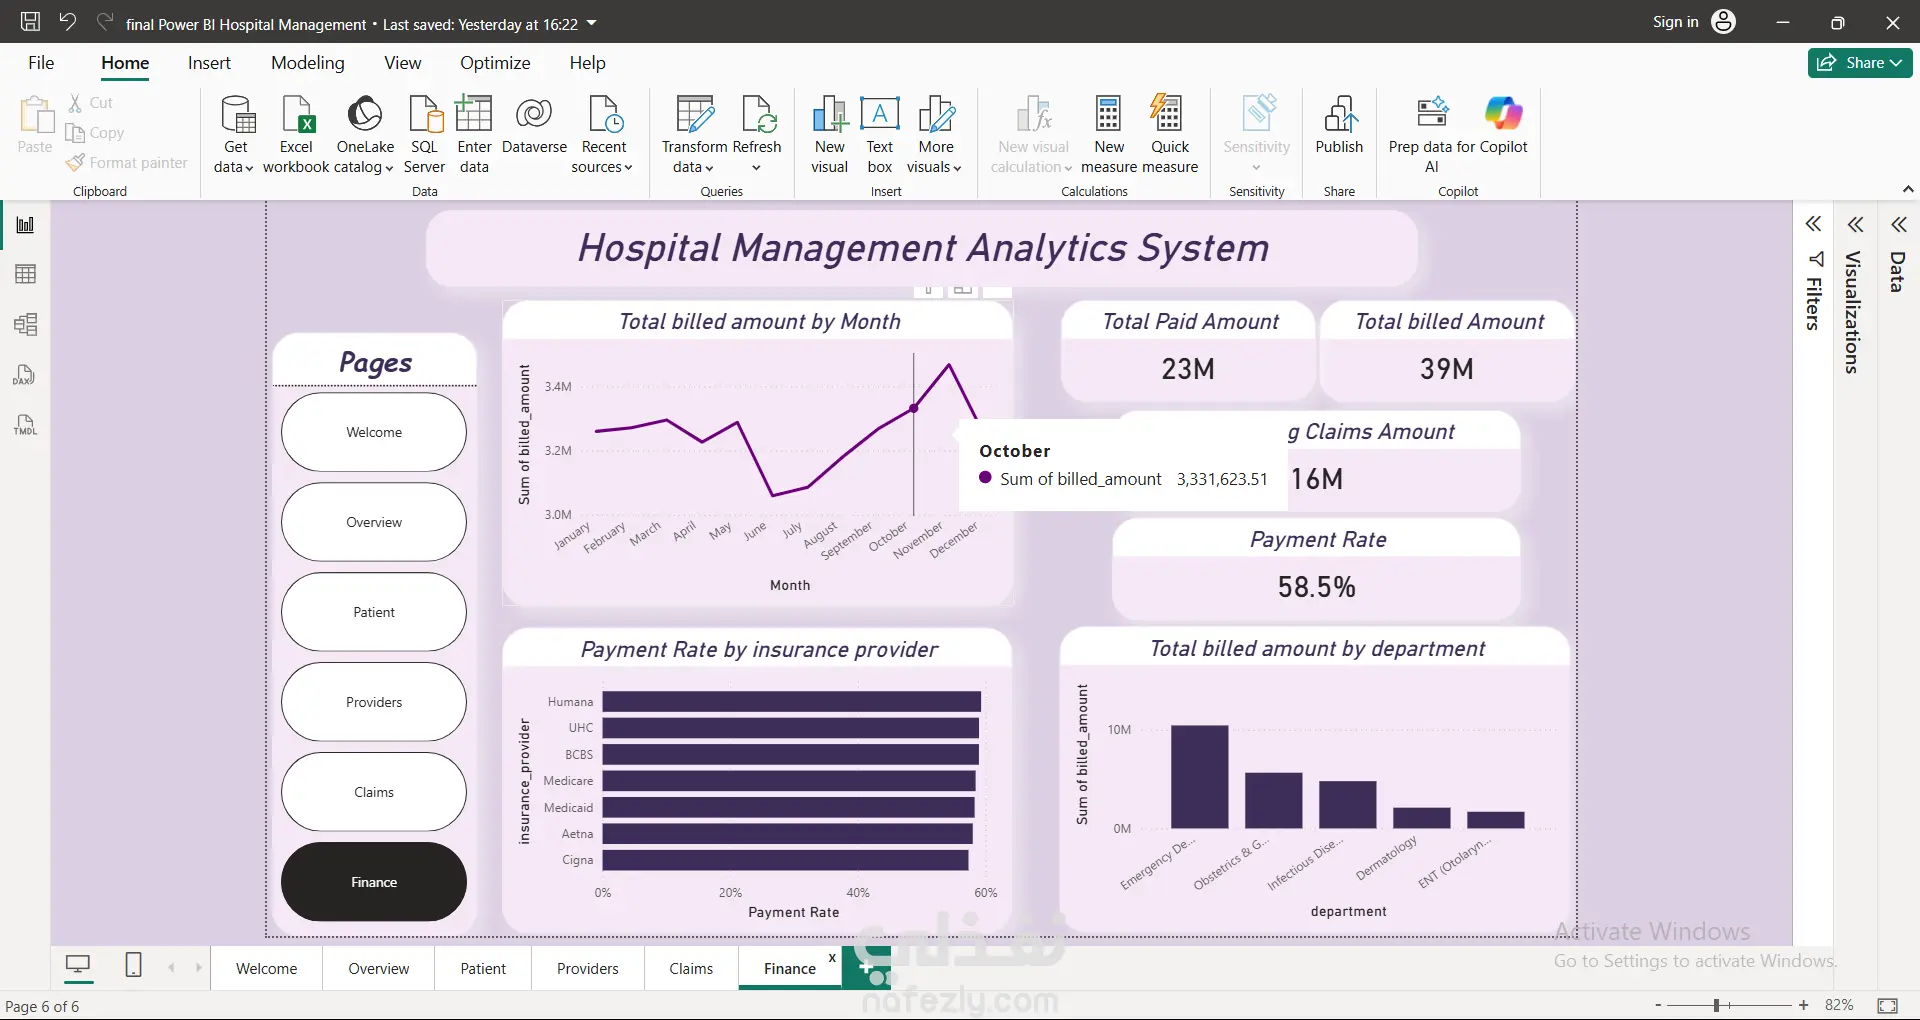The height and width of the screenshot is (1020, 1920).
Task: Open the Share dropdown button
Action: 1860,62
